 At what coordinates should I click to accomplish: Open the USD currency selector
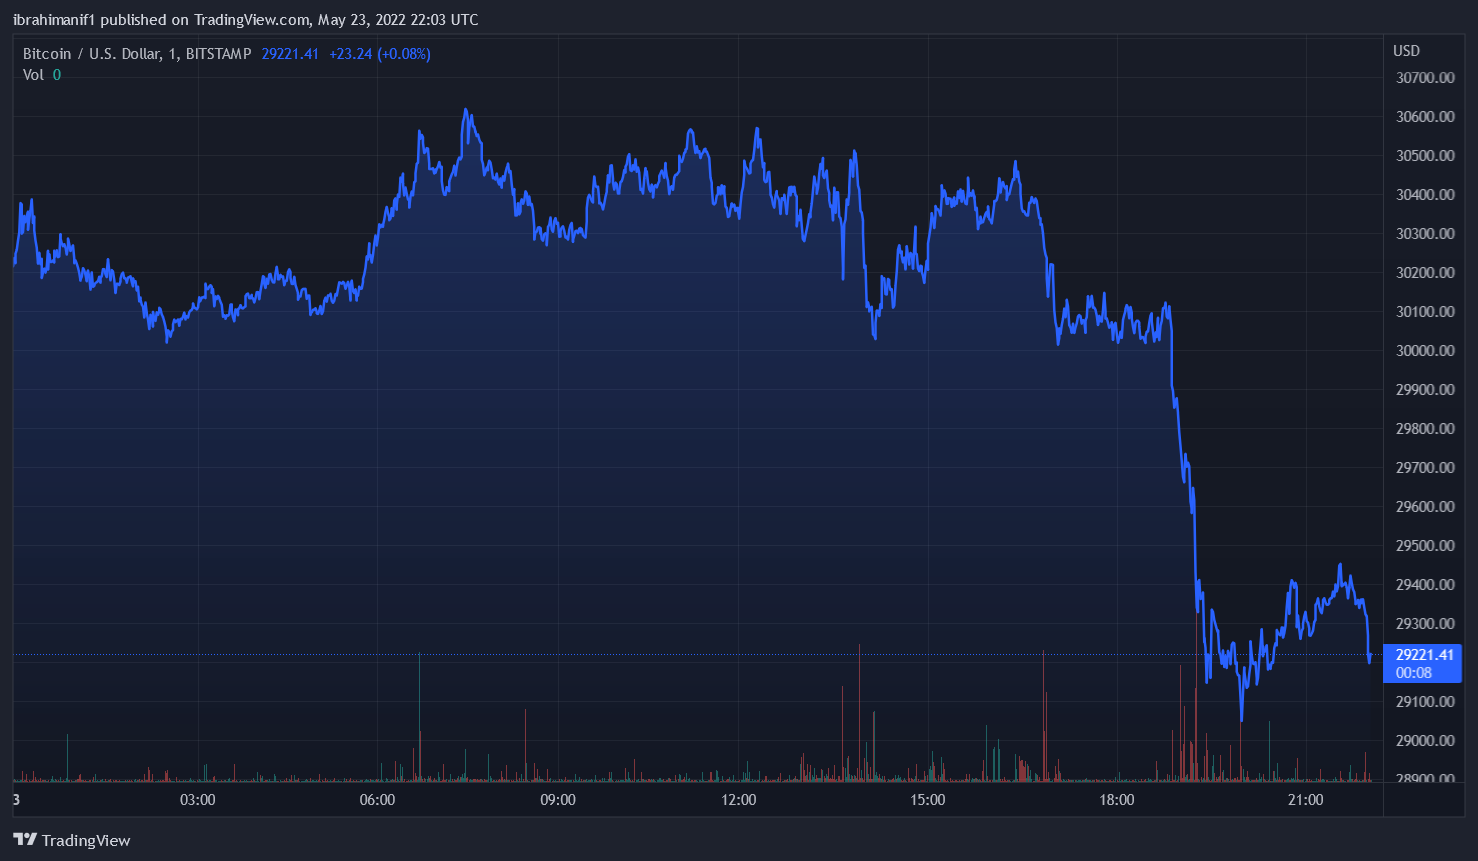click(1406, 51)
